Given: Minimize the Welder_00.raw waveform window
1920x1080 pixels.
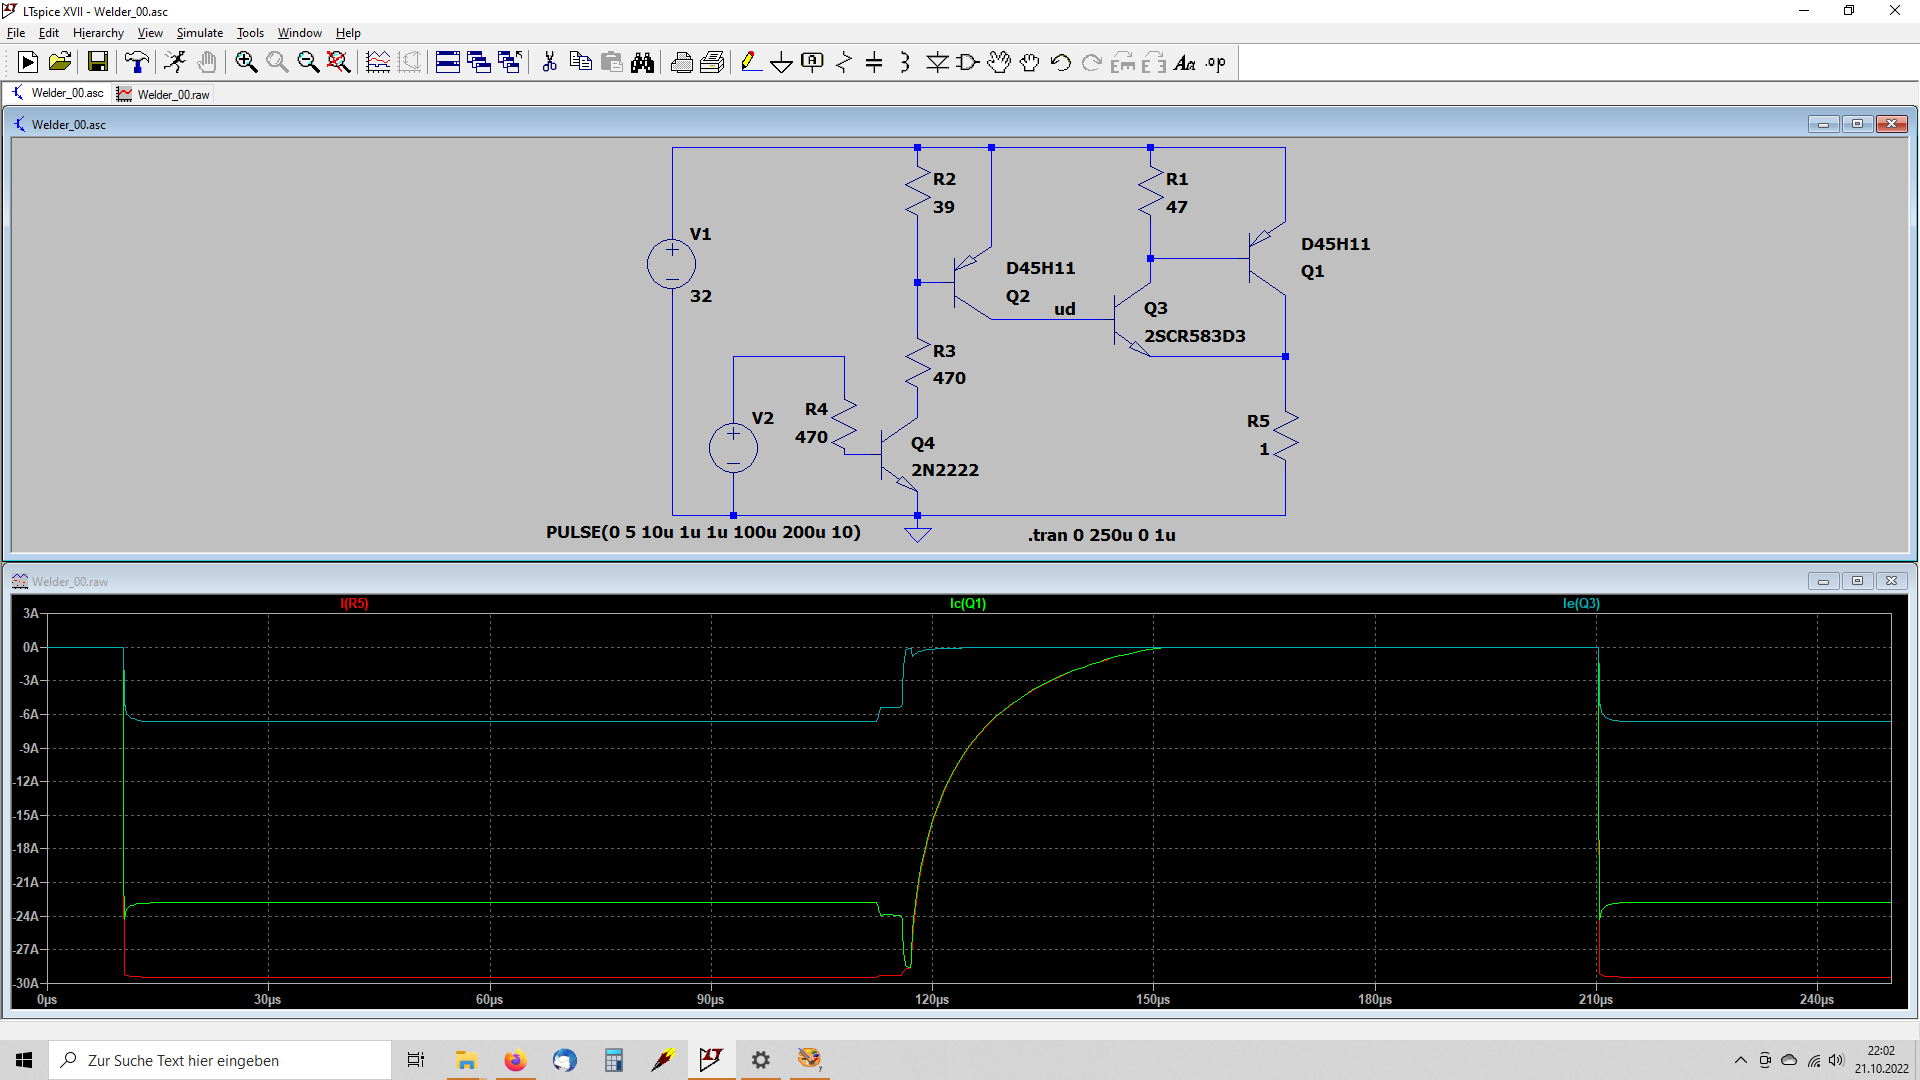Looking at the screenshot, I should (1823, 581).
